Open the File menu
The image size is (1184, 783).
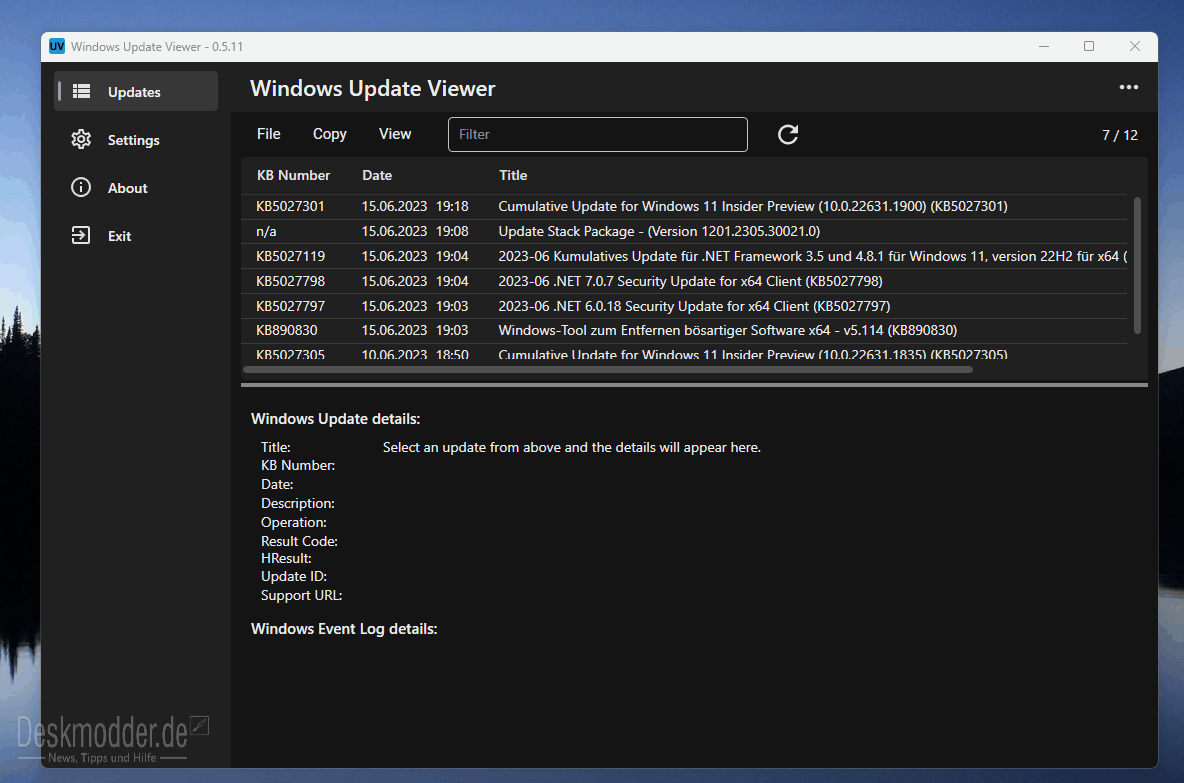point(269,134)
